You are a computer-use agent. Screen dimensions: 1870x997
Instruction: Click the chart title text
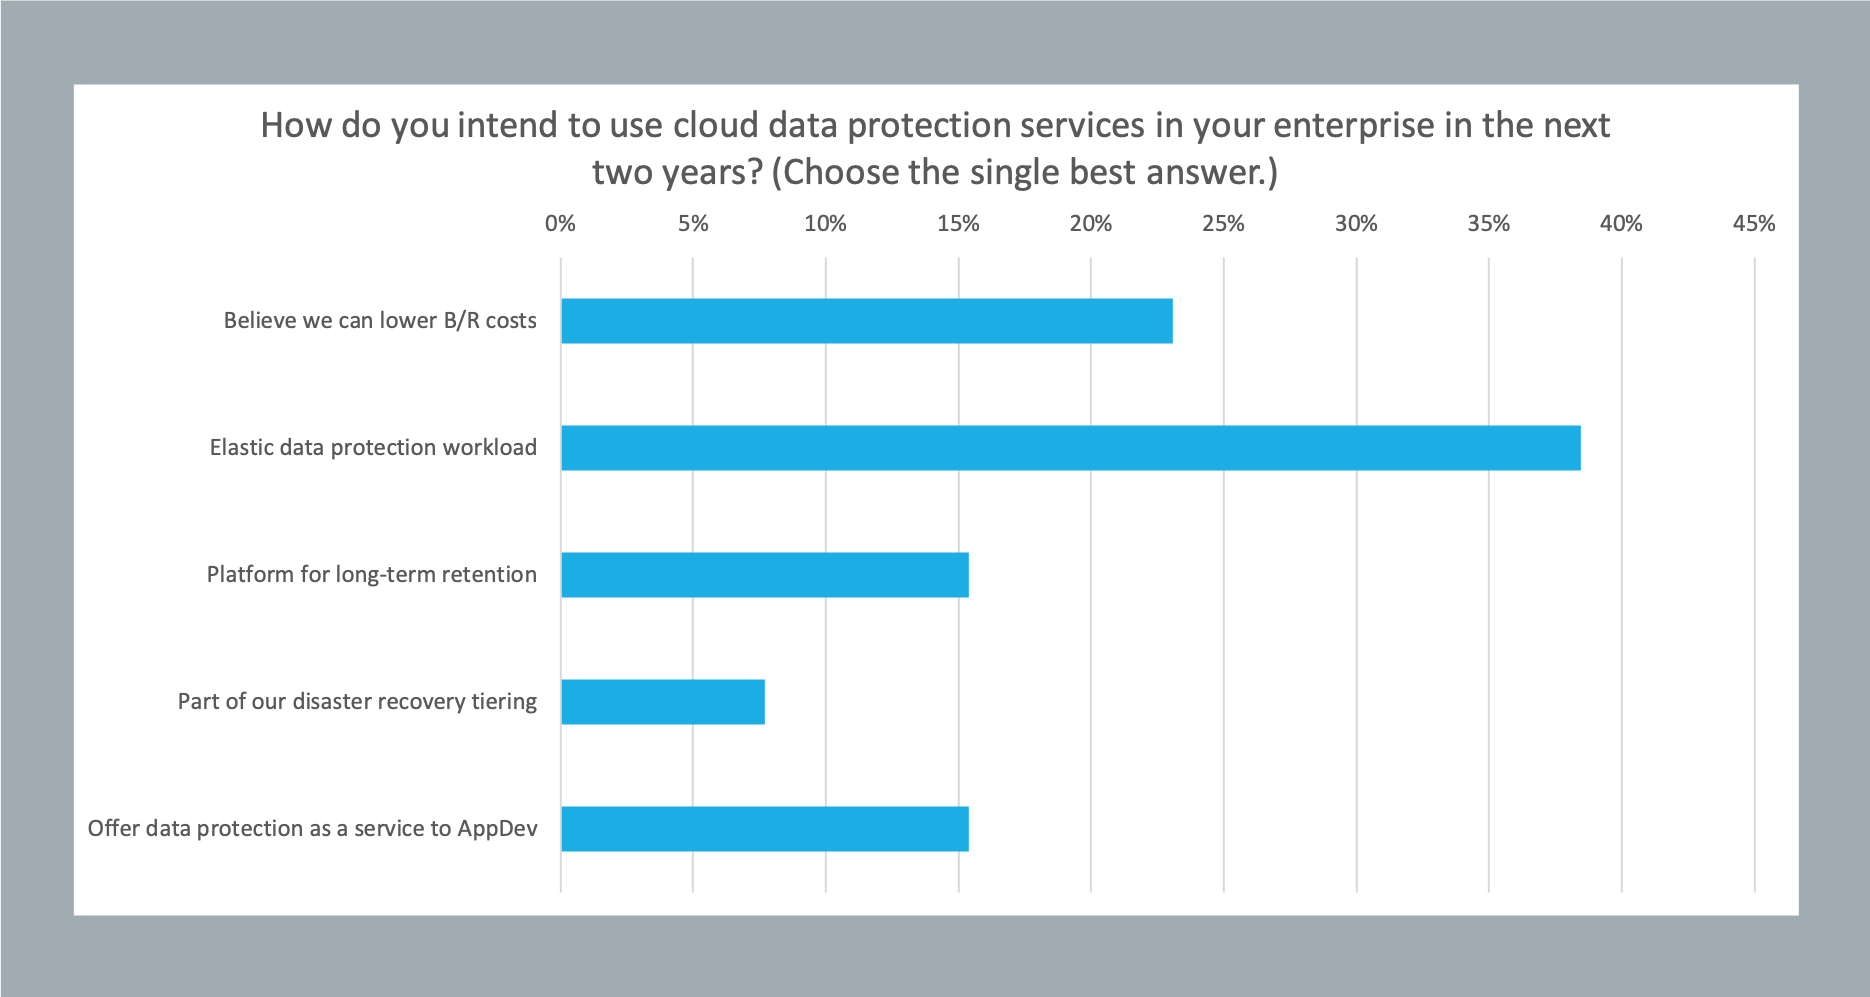(x=935, y=148)
